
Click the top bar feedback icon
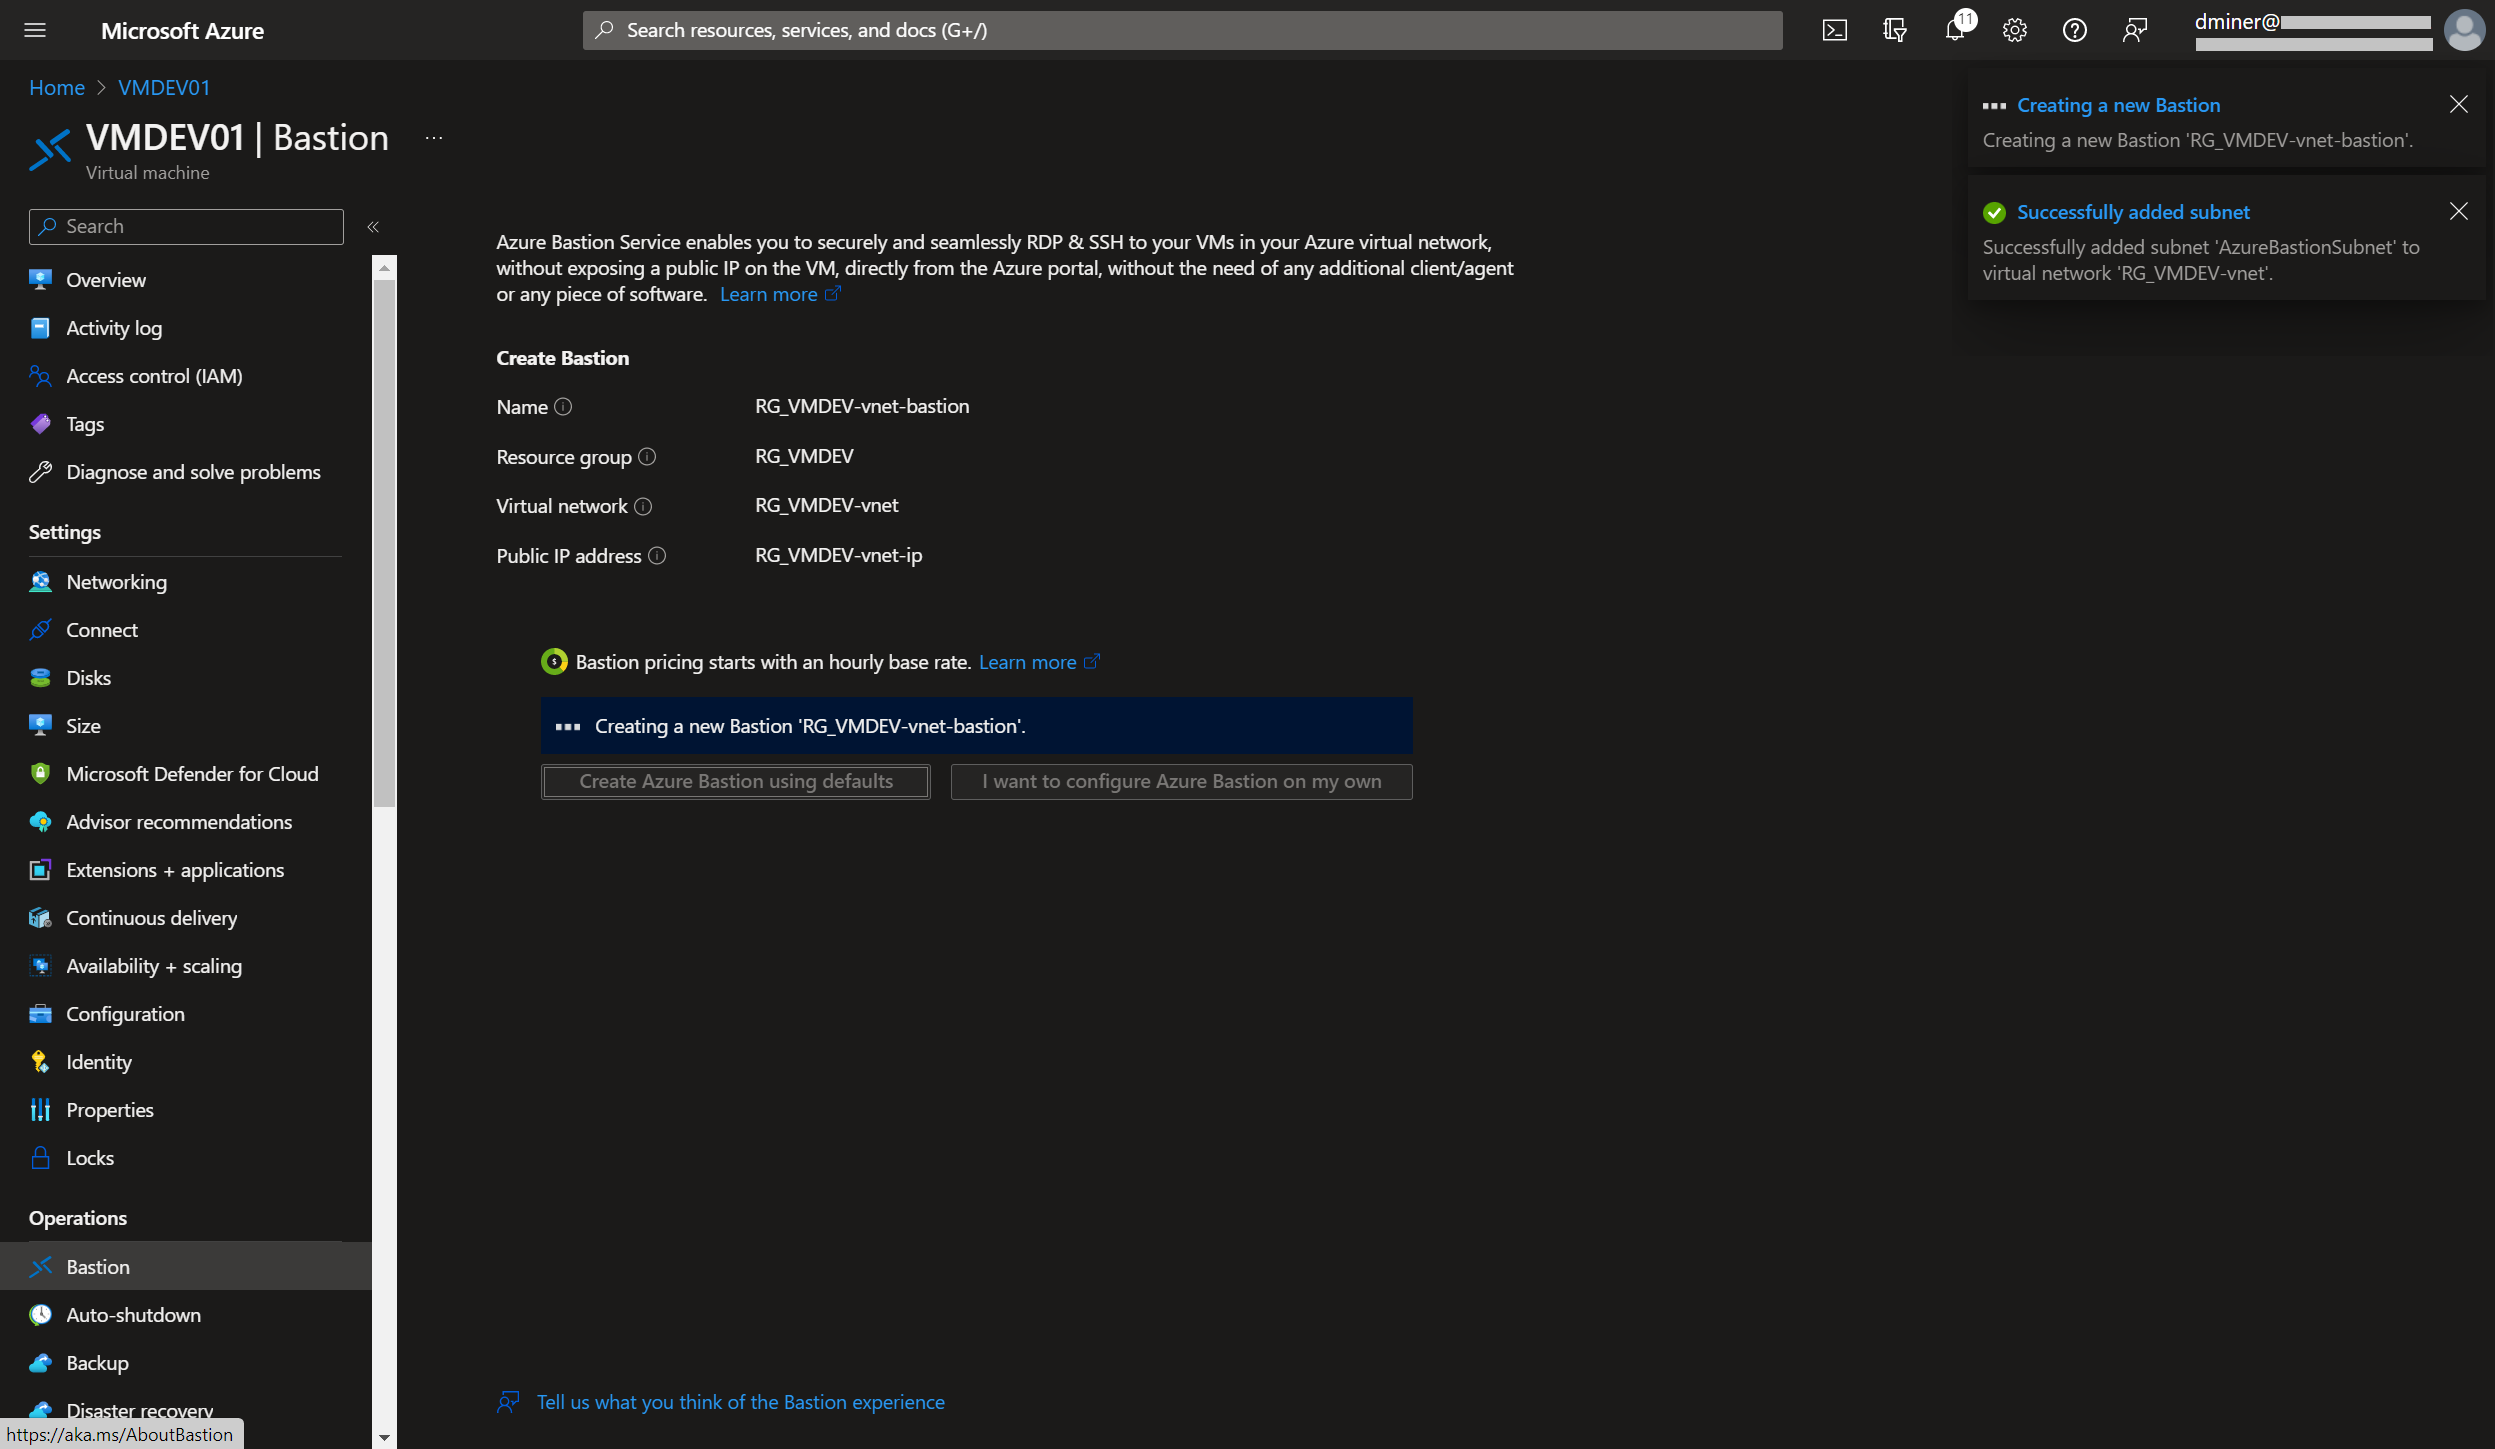(x=2134, y=30)
